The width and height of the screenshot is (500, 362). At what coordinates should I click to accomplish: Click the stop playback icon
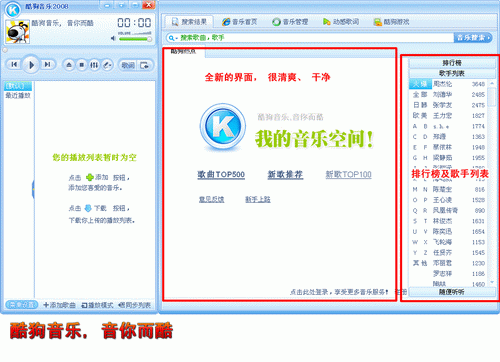(x=82, y=65)
